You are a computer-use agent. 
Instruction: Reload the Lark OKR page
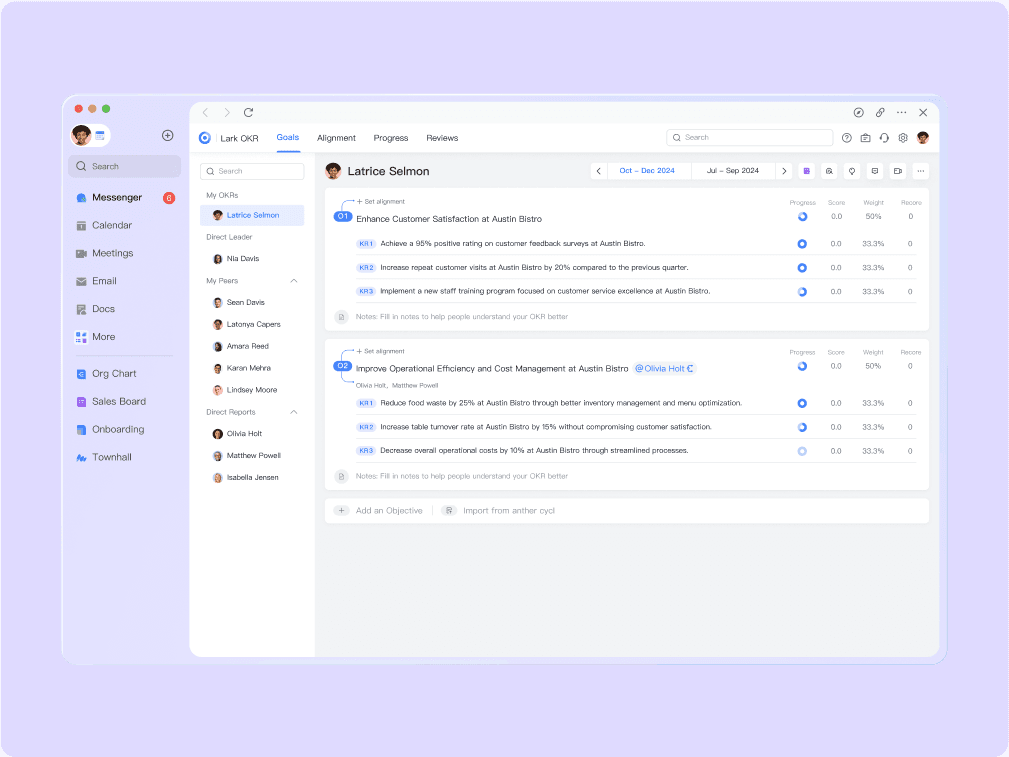[x=248, y=113]
